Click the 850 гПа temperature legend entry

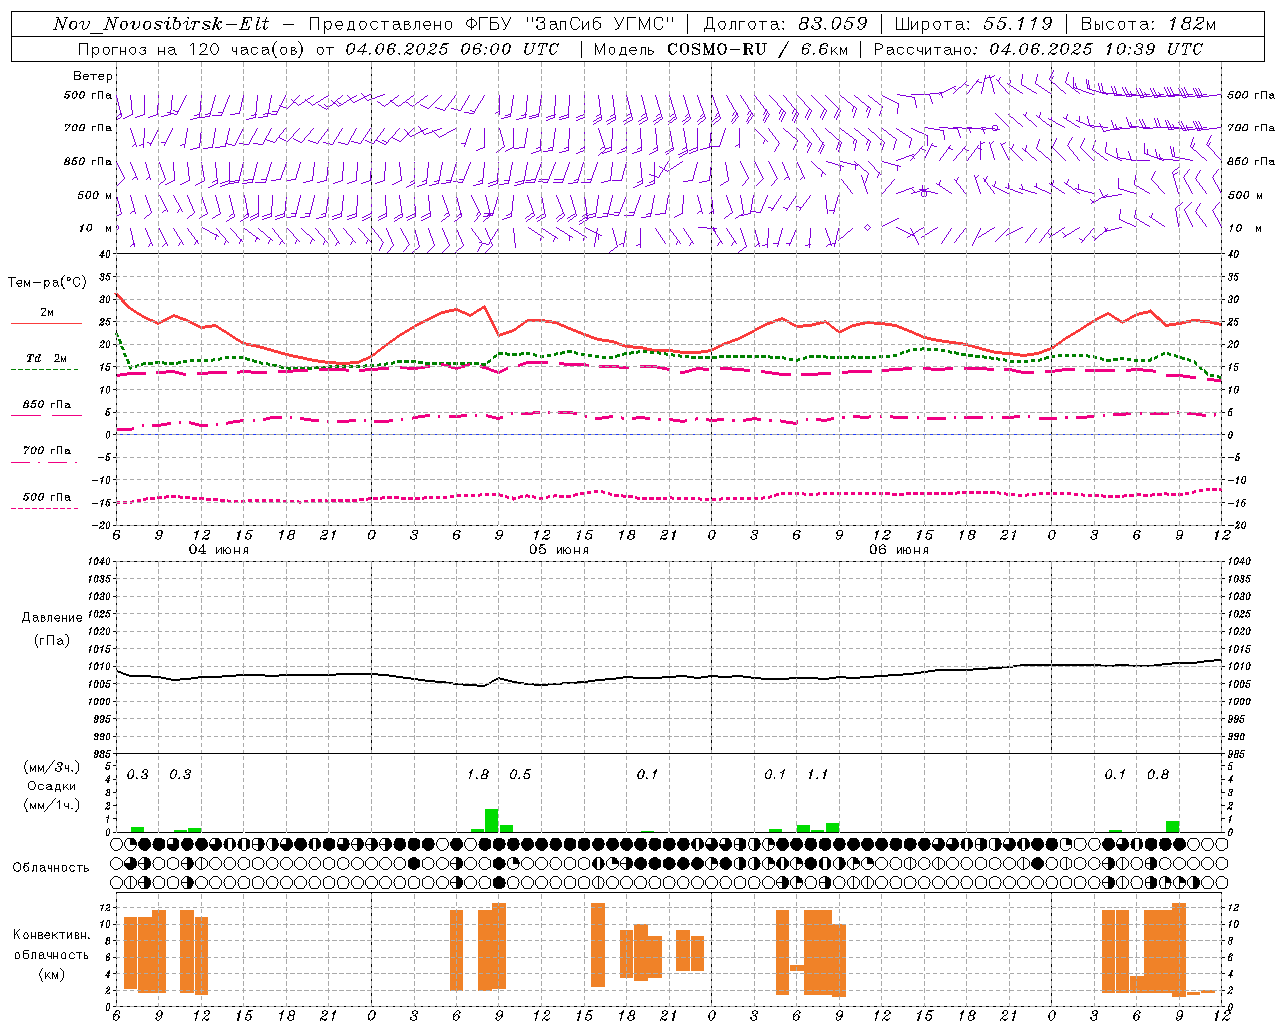[x=46, y=405]
